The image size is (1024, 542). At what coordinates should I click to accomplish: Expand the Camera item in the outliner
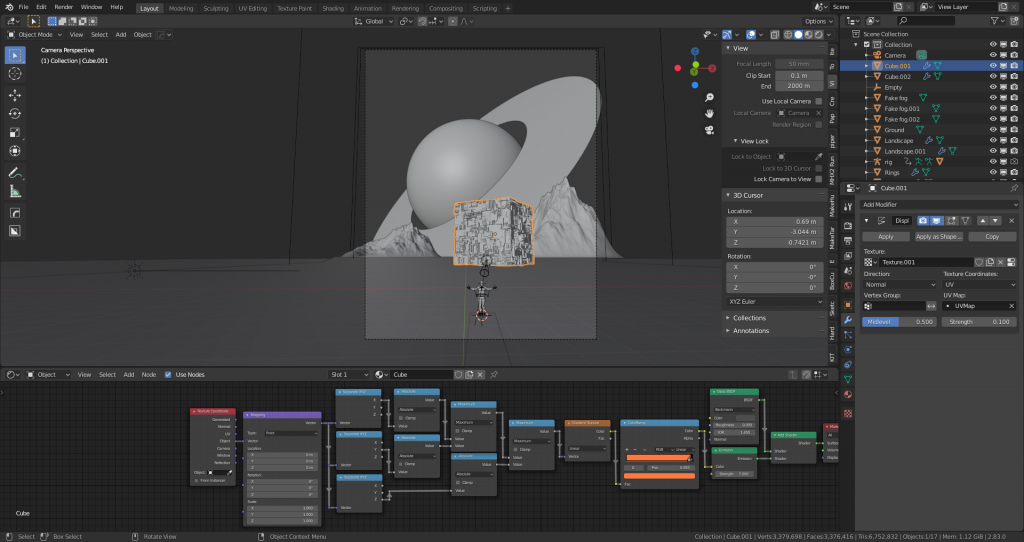click(867, 56)
